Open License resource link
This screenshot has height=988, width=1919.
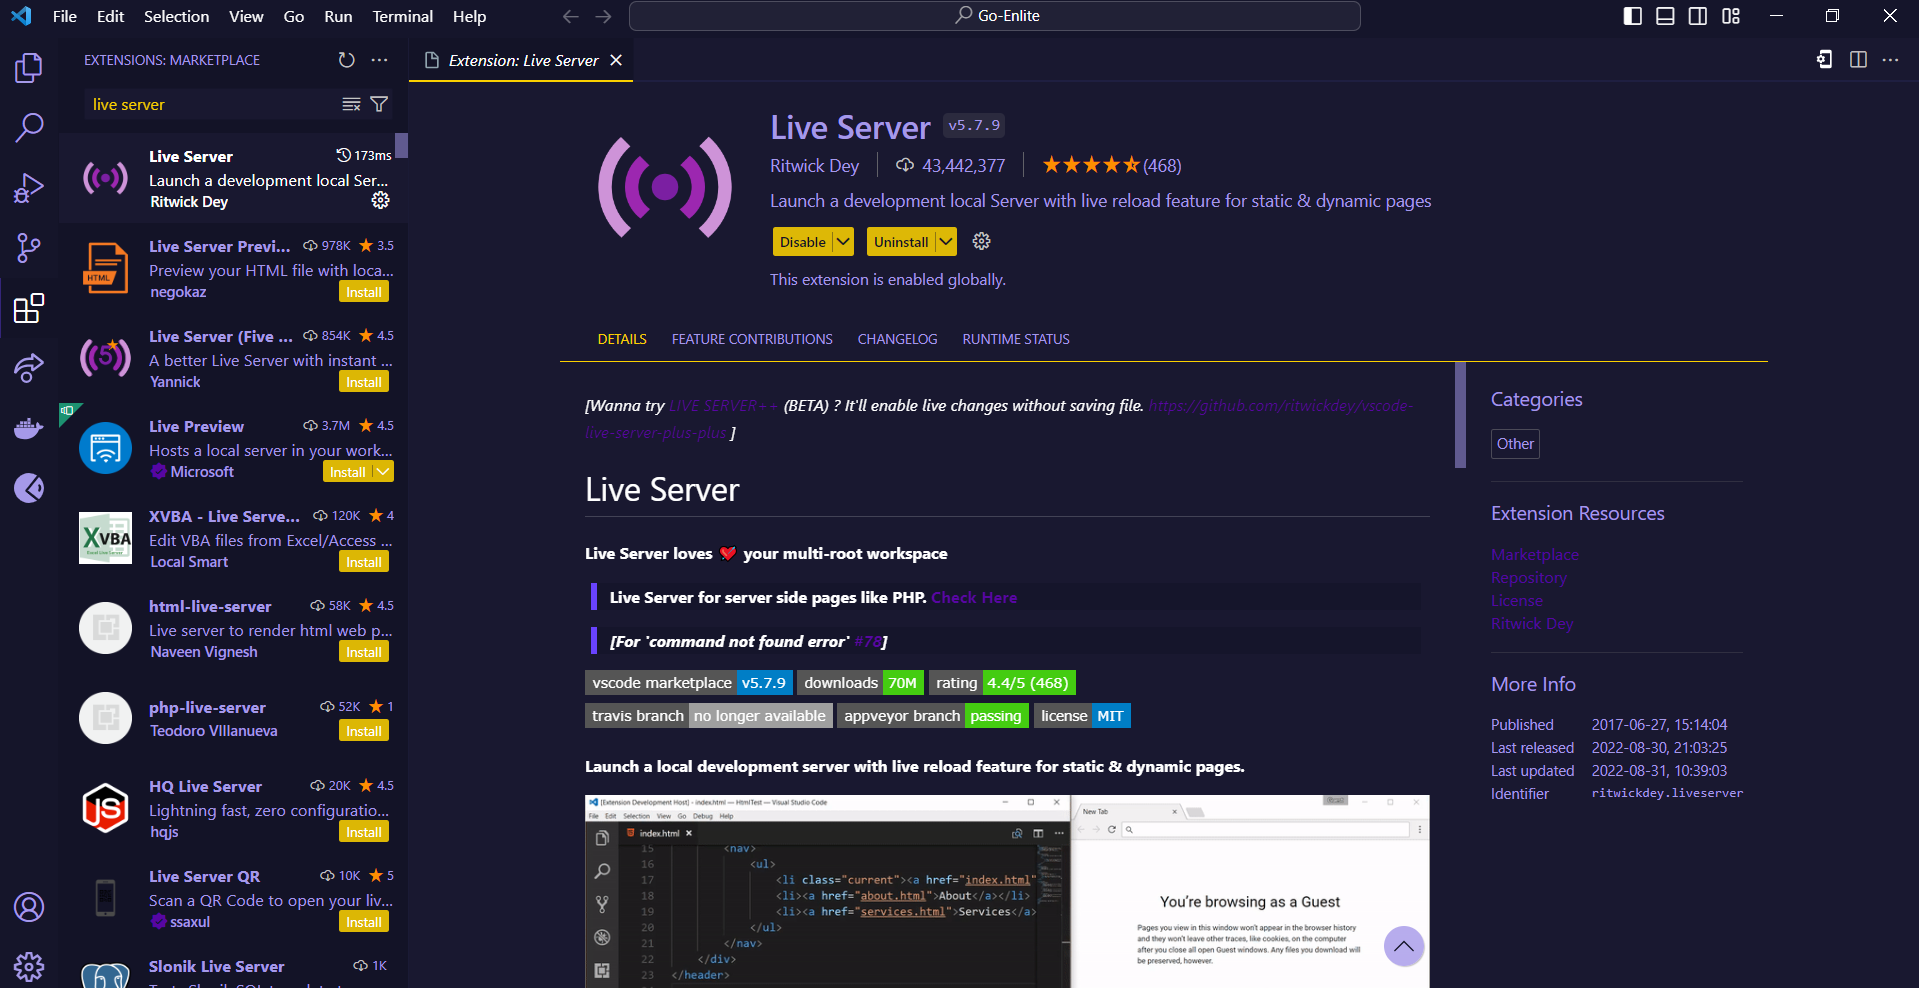pos(1517,600)
